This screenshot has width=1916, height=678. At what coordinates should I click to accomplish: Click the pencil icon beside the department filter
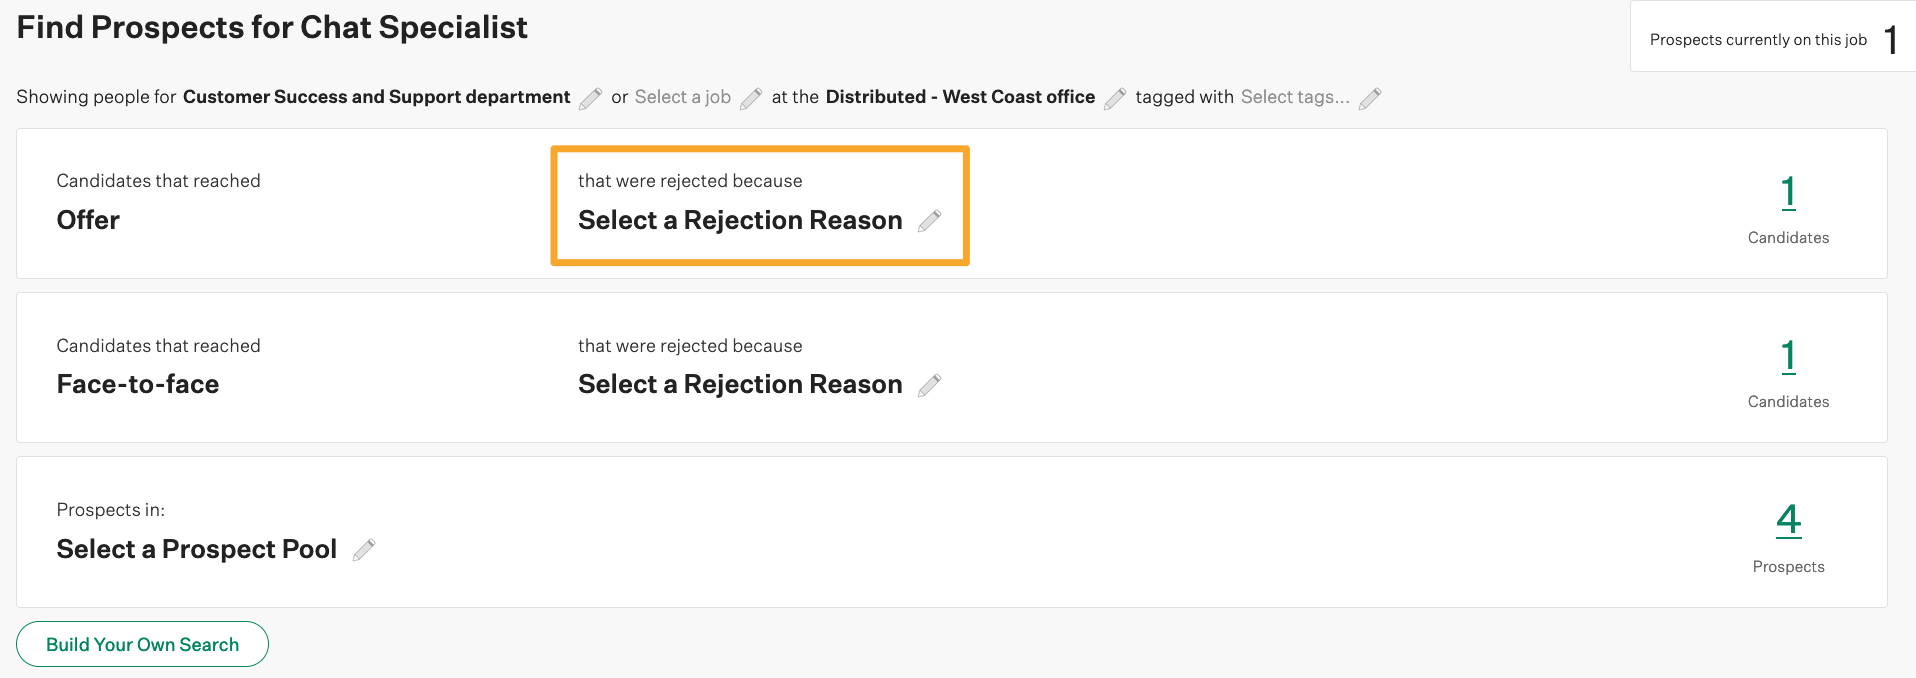(591, 98)
